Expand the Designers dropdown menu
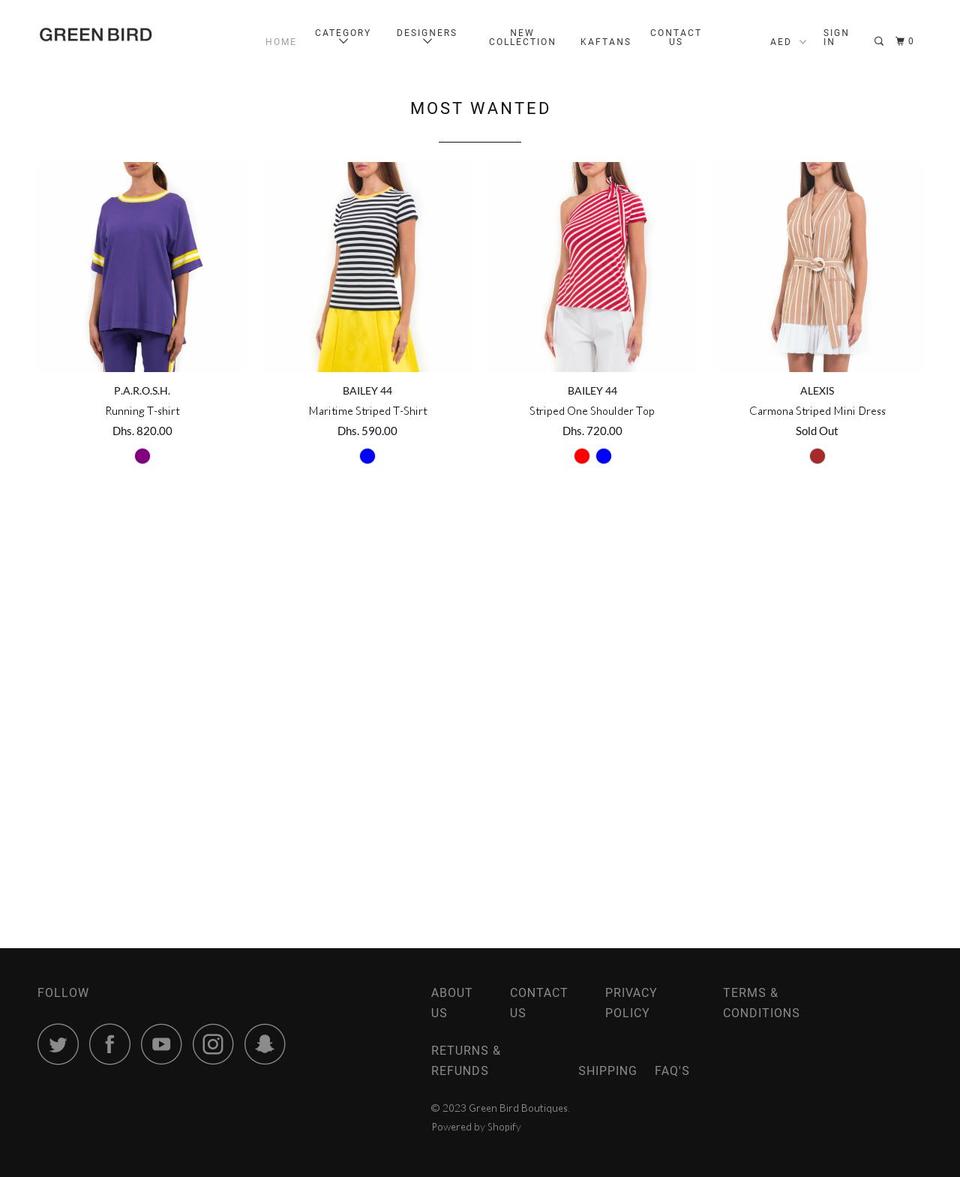Screen dimensions: 960x1177 pyautogui.click(x=426, y=37)
